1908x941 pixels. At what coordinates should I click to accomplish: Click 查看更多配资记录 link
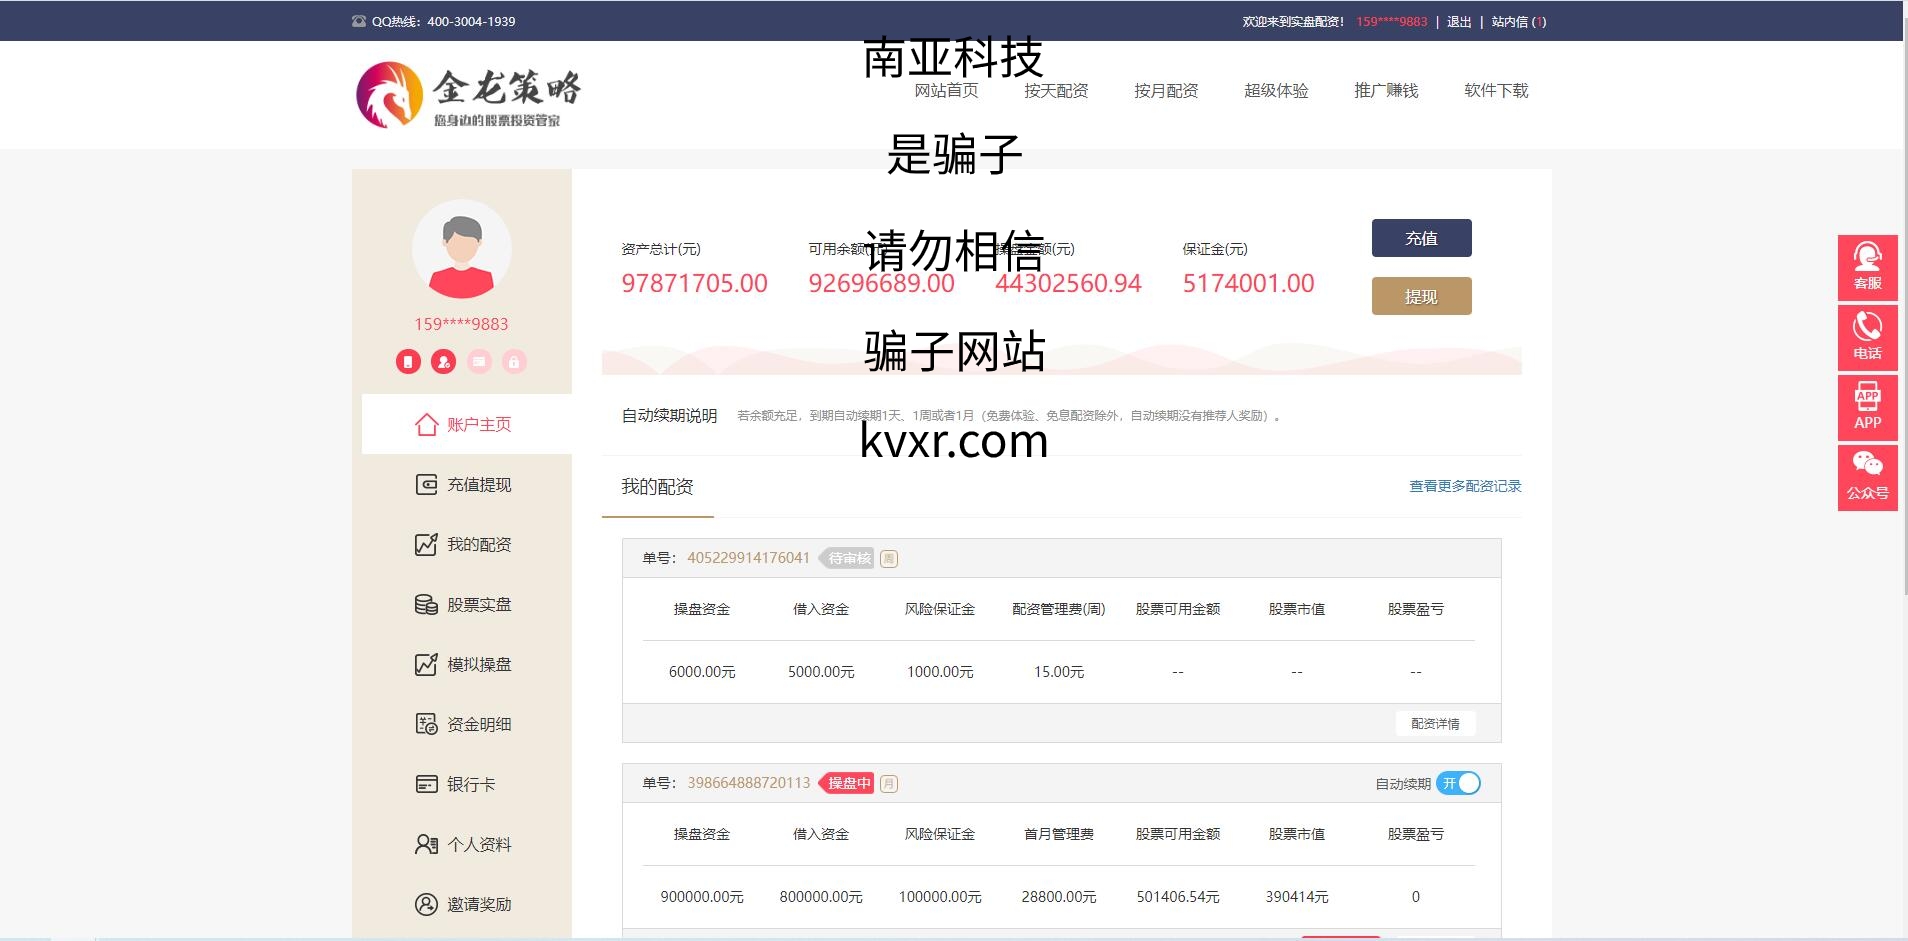[x=1465, y=486]
